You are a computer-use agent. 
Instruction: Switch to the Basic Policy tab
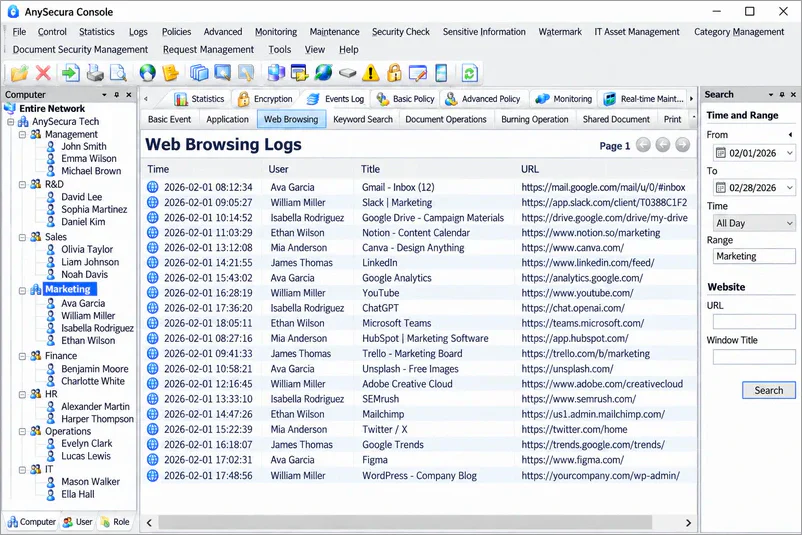pyautogui.click(x=406, y=99)
